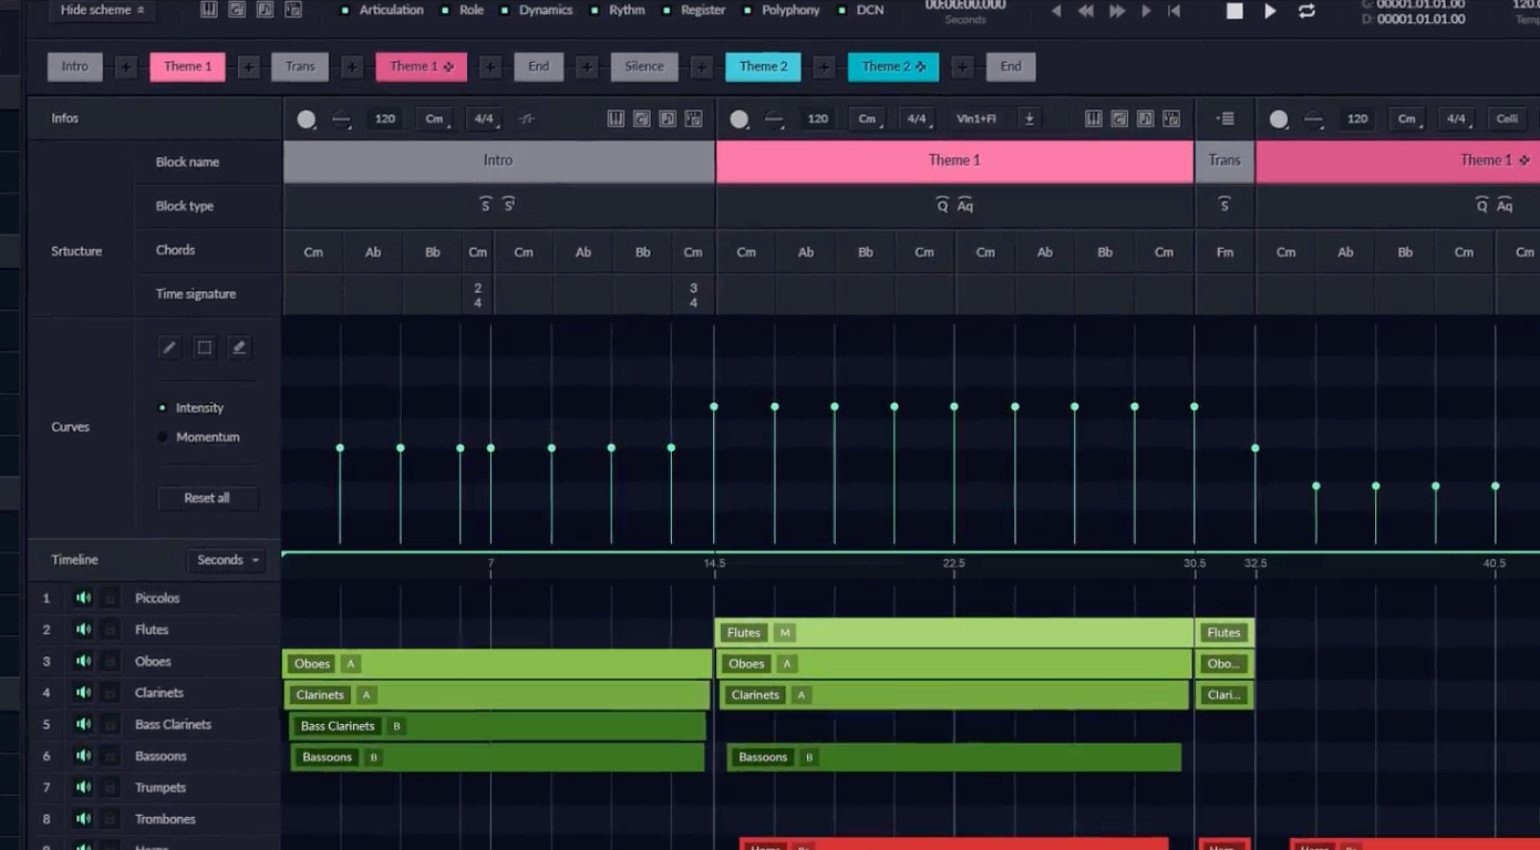Toggle loop playback icon
Screen dimensions: 1540x850
[x=1307, y=11]
